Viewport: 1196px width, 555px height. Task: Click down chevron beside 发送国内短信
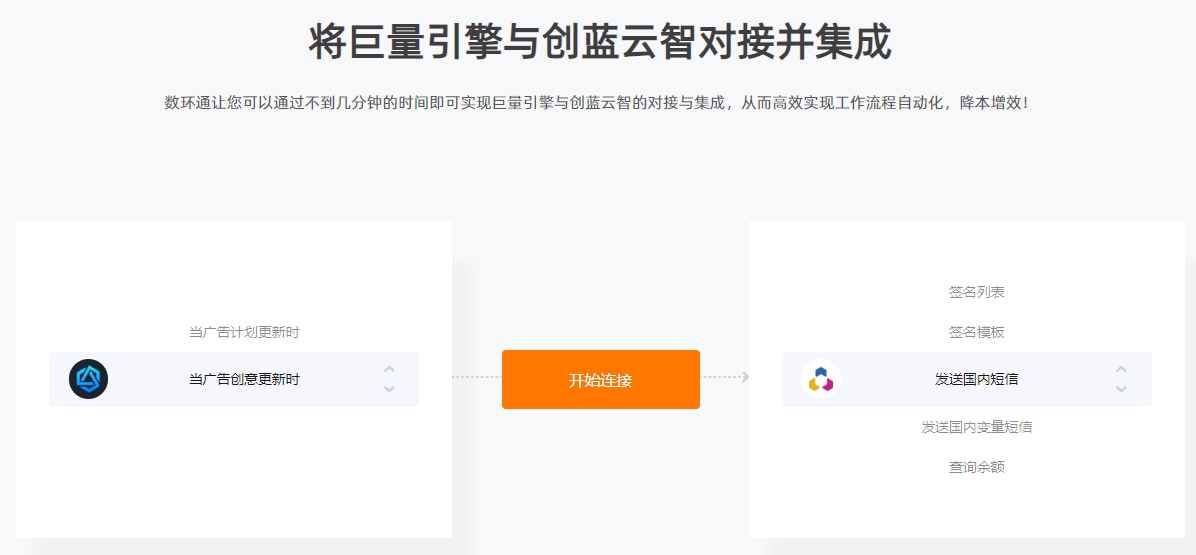pos(1120,389)
